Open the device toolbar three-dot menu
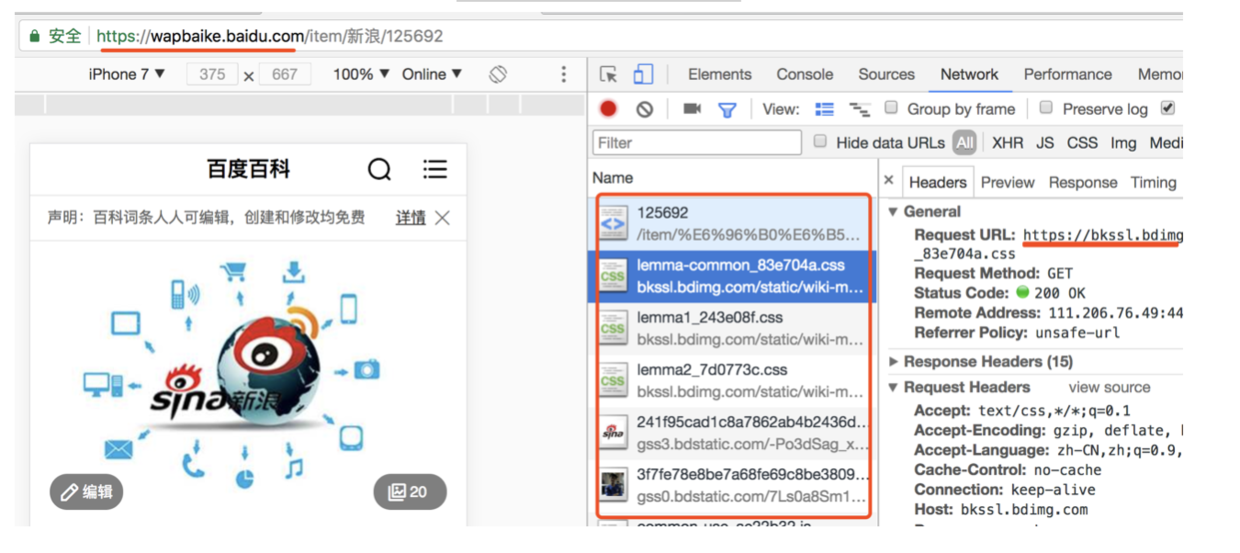The height and width of the screenshot is (553, 1240). click(x=563, y=74)
